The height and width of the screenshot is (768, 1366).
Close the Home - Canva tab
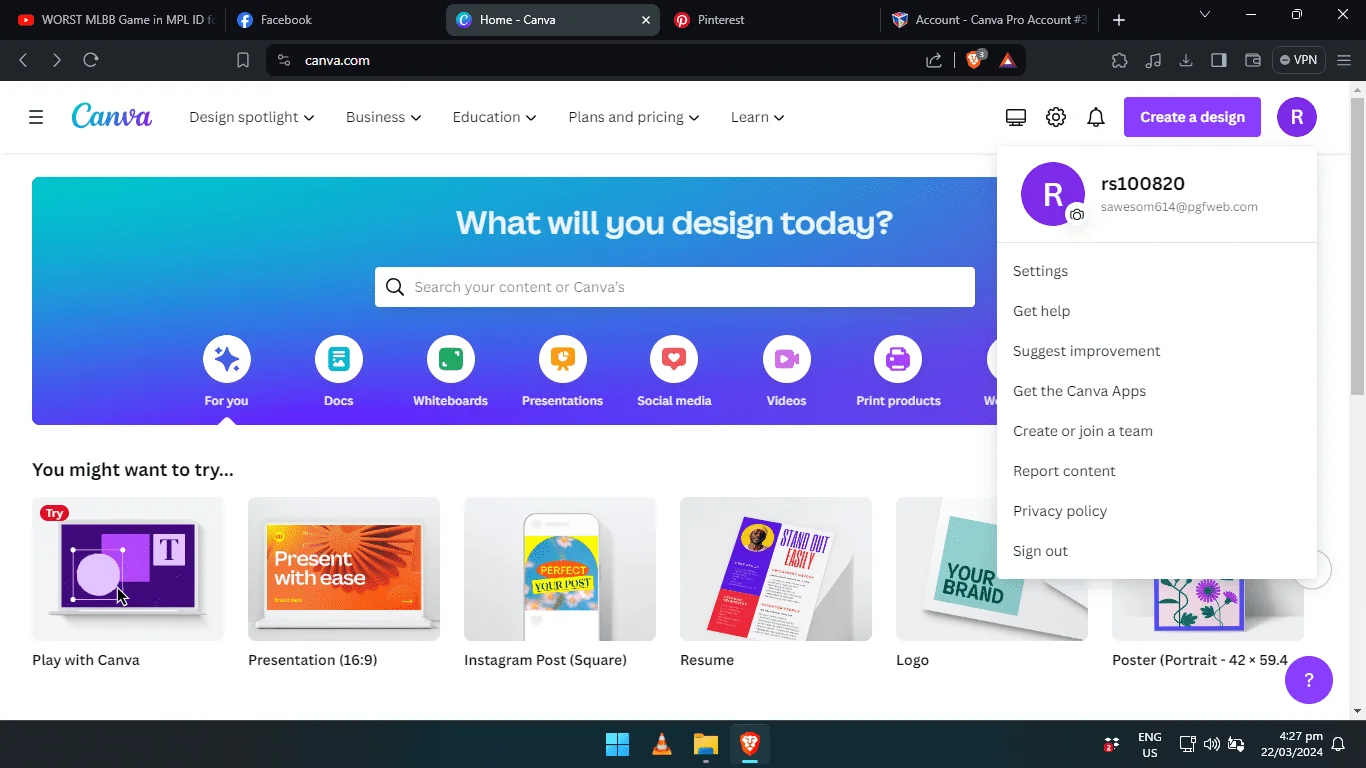pyautogui.click(x=646, y=20)
